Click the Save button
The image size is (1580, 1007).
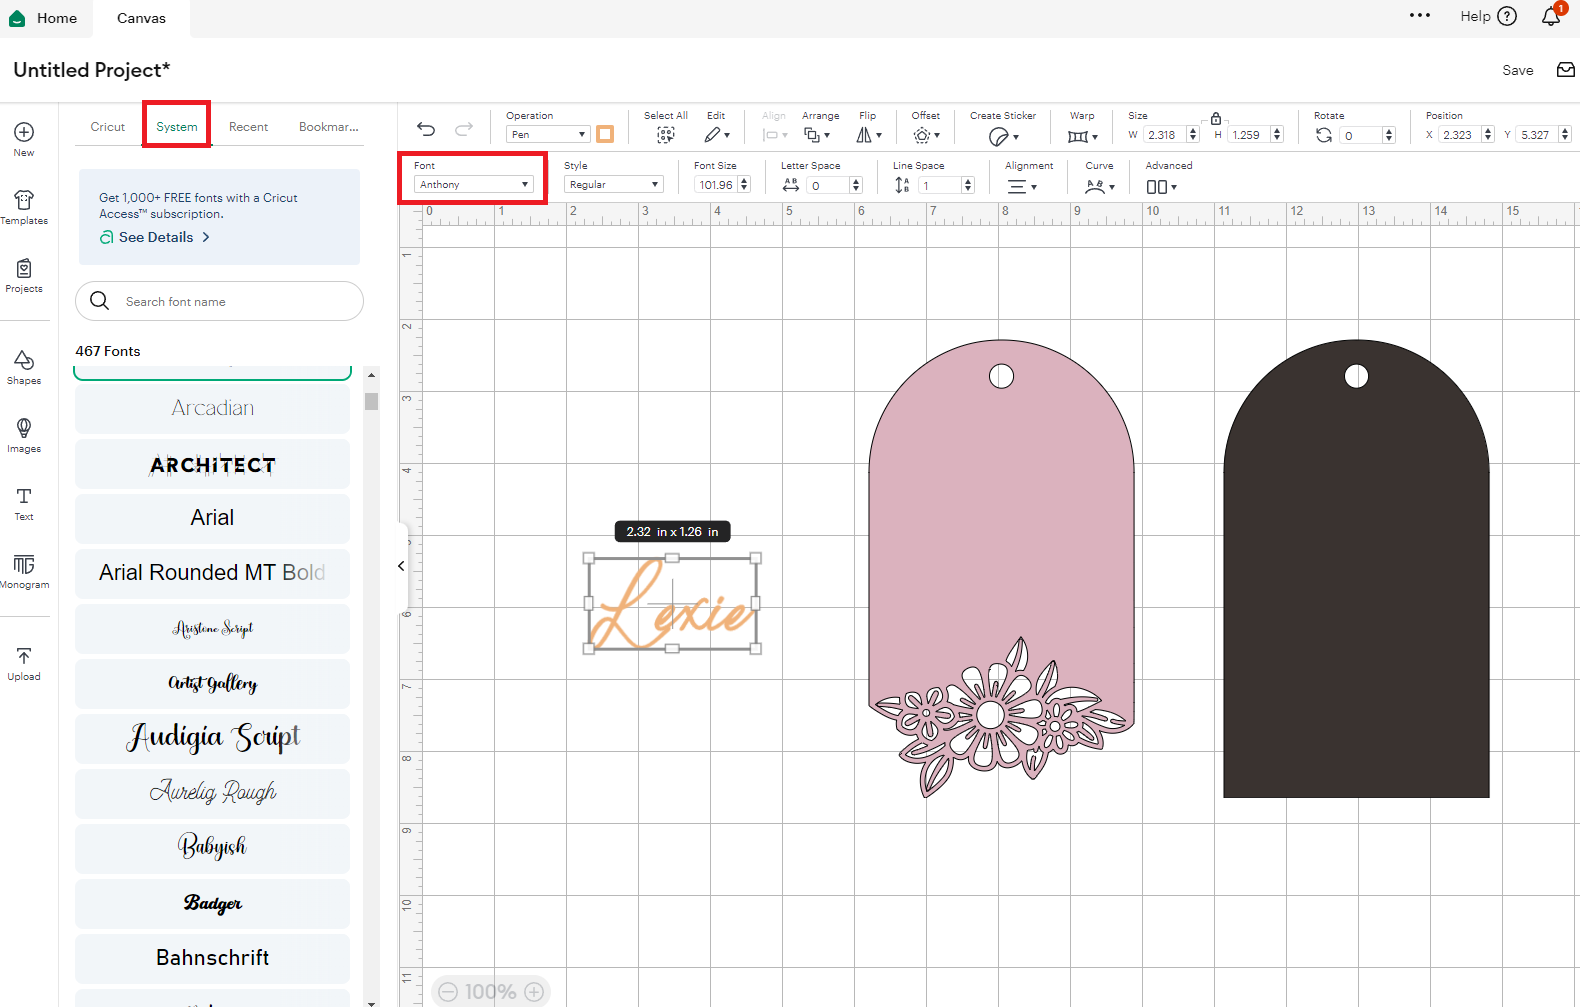1517,70
